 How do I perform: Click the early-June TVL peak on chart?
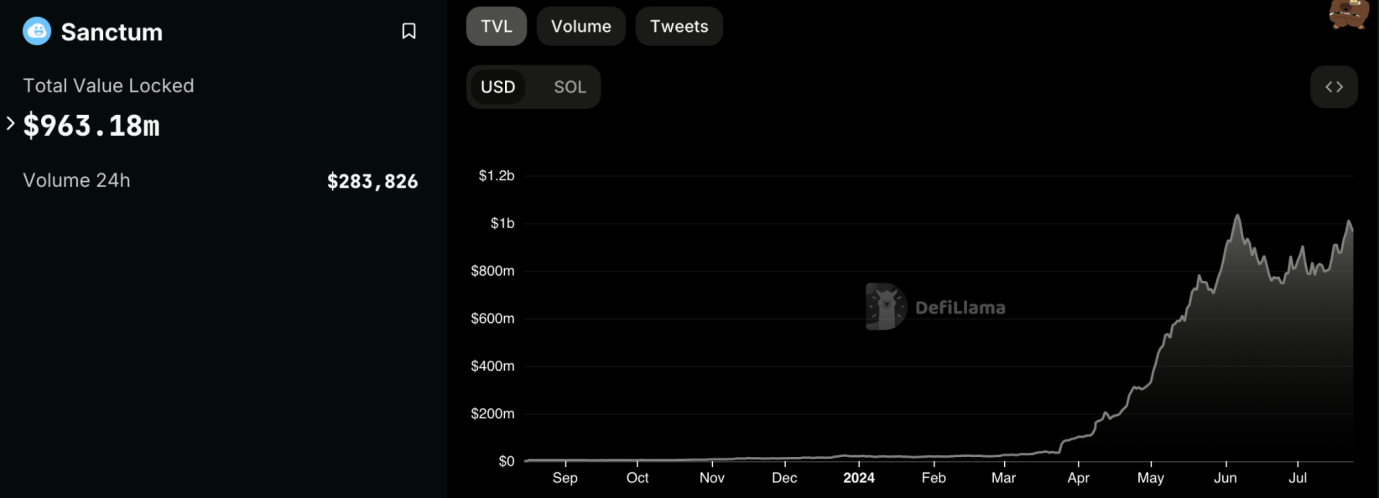1238,216
